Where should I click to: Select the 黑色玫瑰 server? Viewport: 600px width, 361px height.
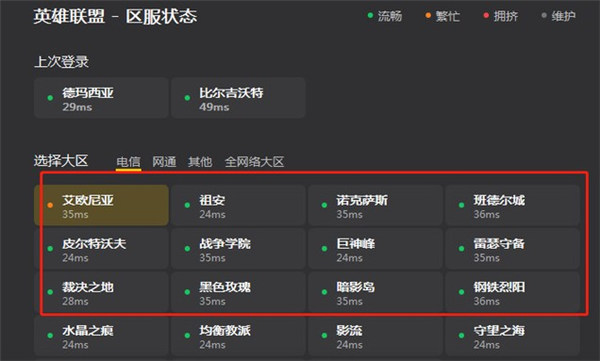tap(238, 292)
